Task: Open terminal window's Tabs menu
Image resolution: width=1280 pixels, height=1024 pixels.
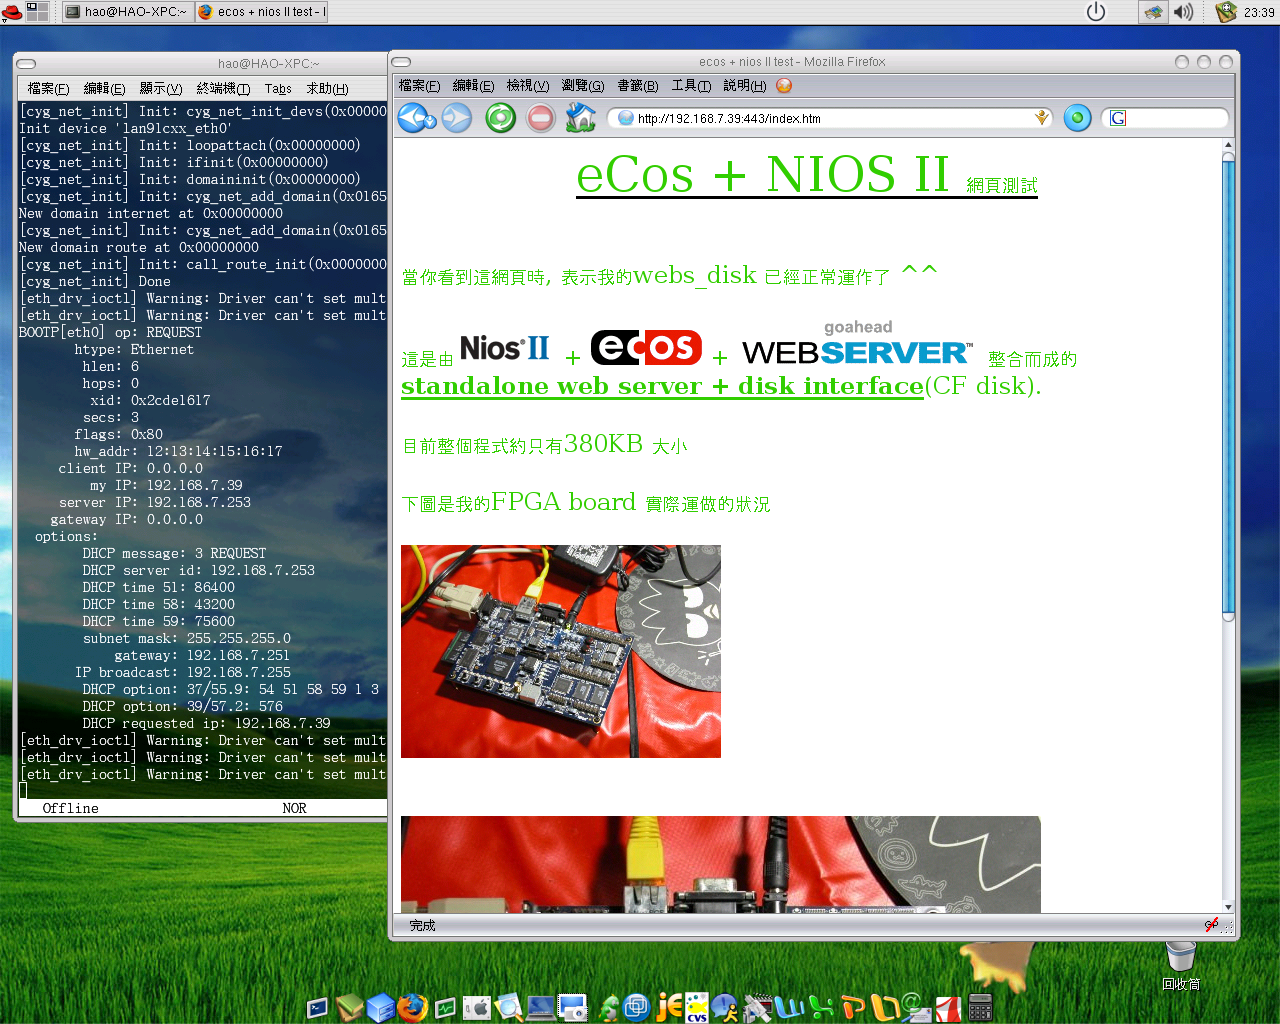Action: [x=278, y=89]
